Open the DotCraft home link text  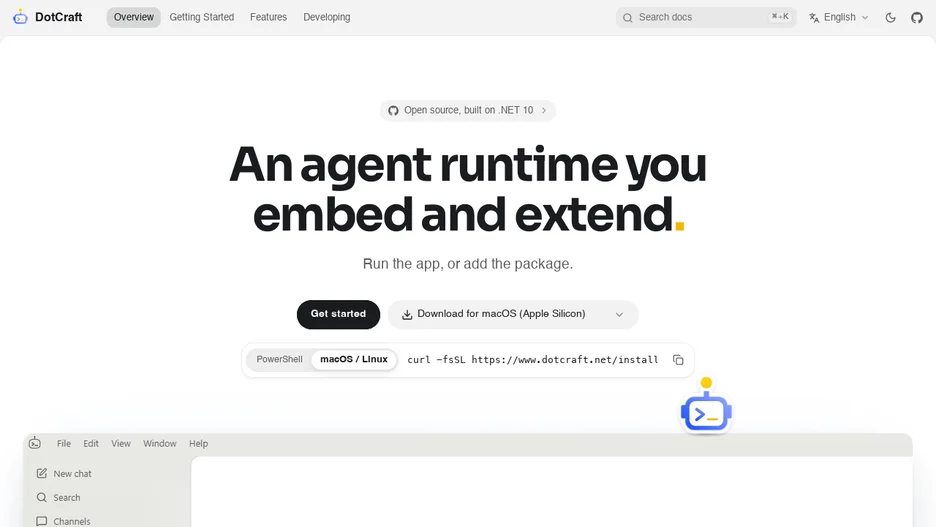[x=58, y=17]
